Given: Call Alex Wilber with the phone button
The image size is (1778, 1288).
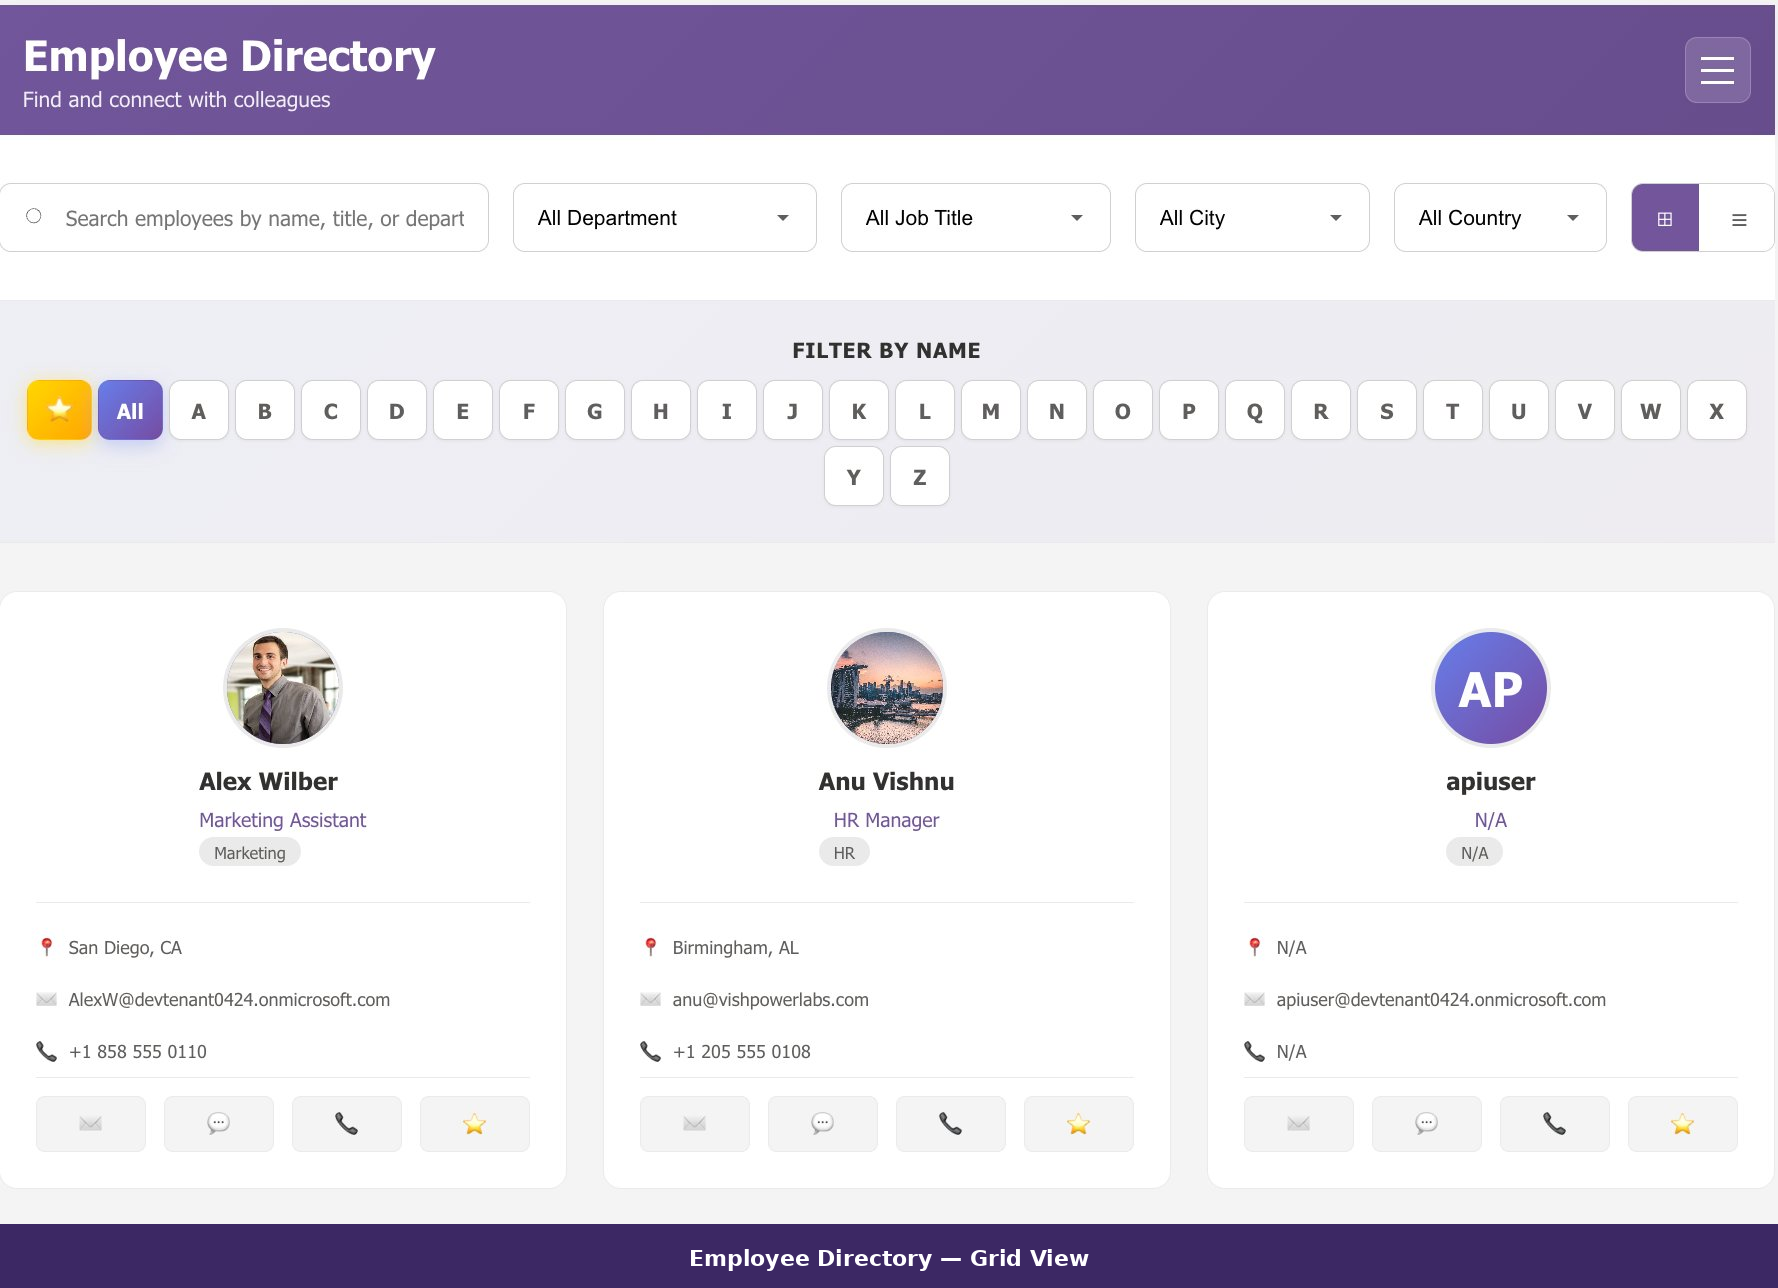Looking at the screenshot, I should [347, 1124].
